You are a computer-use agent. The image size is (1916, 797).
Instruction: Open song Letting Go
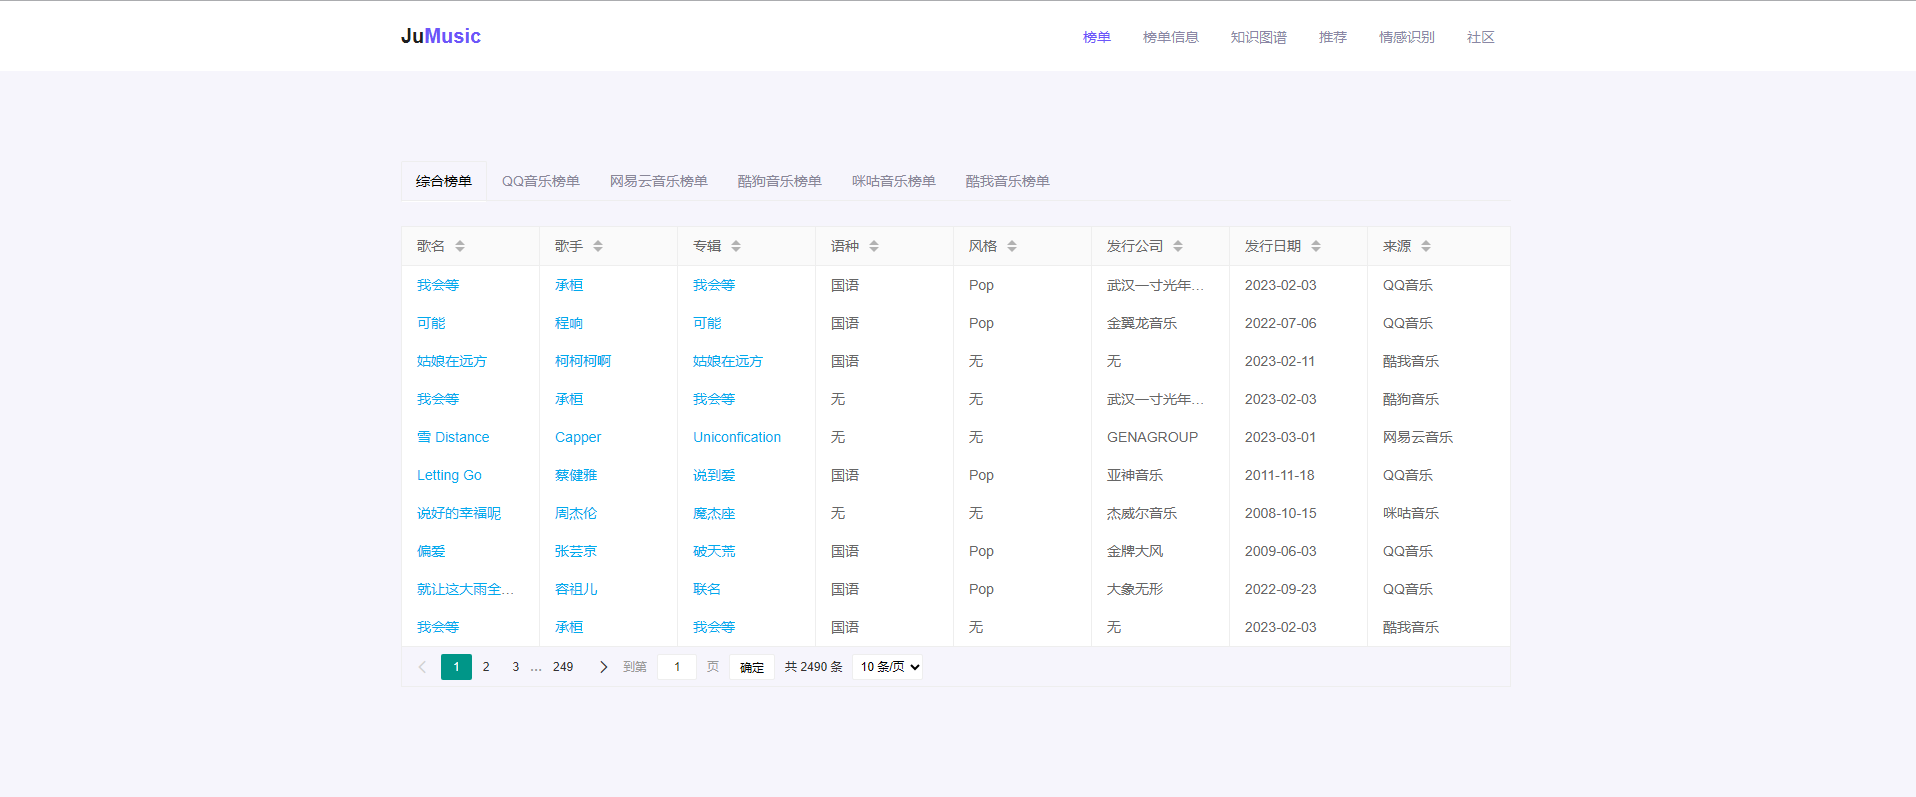[x=449, y=475]
